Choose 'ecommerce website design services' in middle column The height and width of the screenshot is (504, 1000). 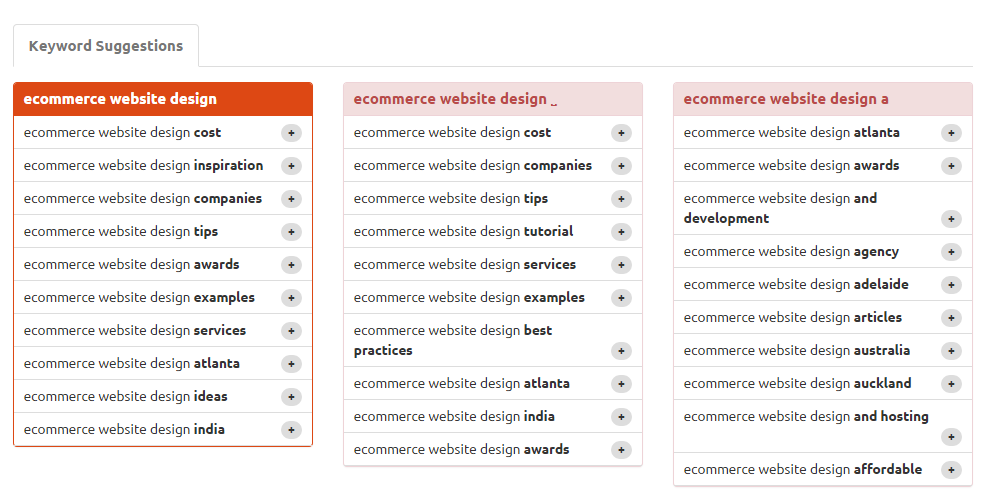tap(464, 264)
